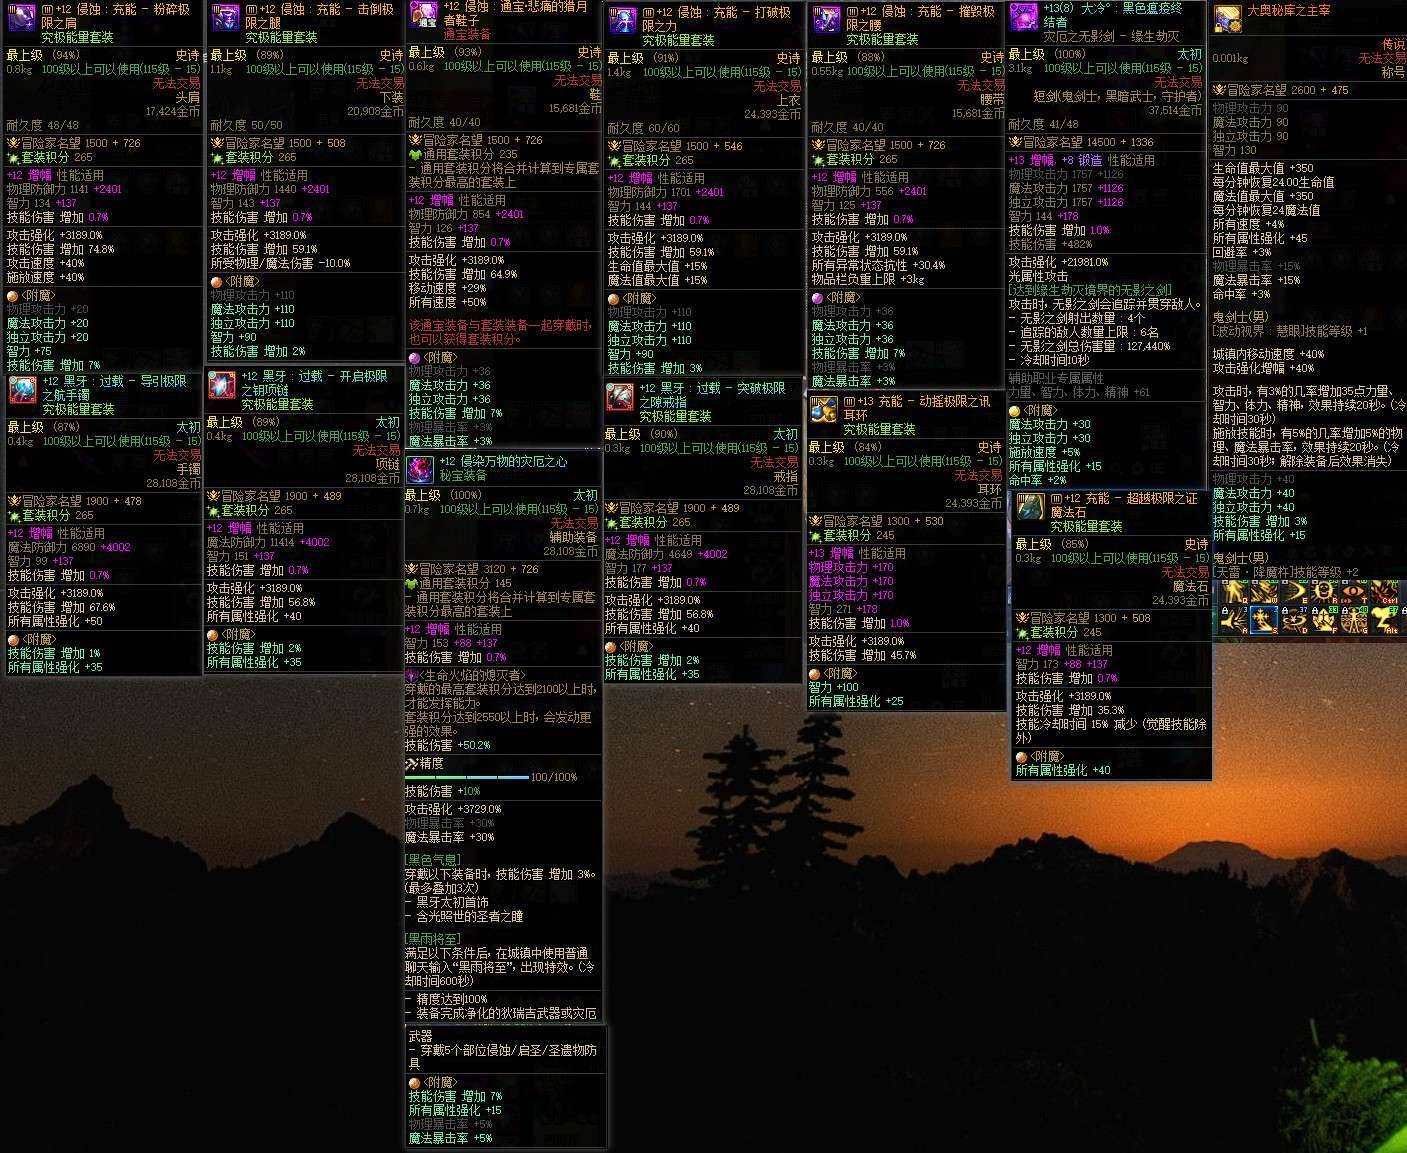The height and width of the screenshot is (1153, 1407).
Task: Select the locked skill bound to G
Action: [x=1355, y=620]
